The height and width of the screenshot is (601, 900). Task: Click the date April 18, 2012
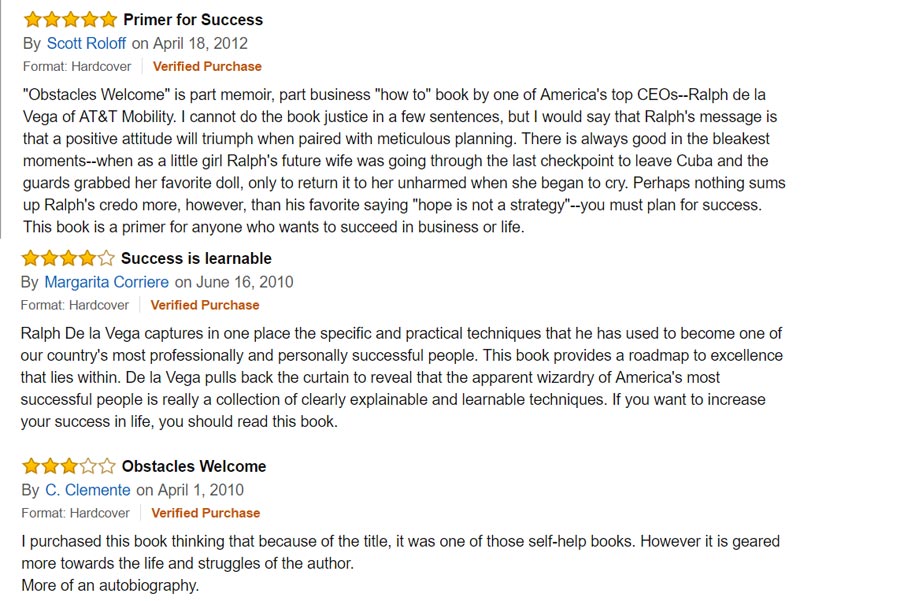click(x=200, y=43)
